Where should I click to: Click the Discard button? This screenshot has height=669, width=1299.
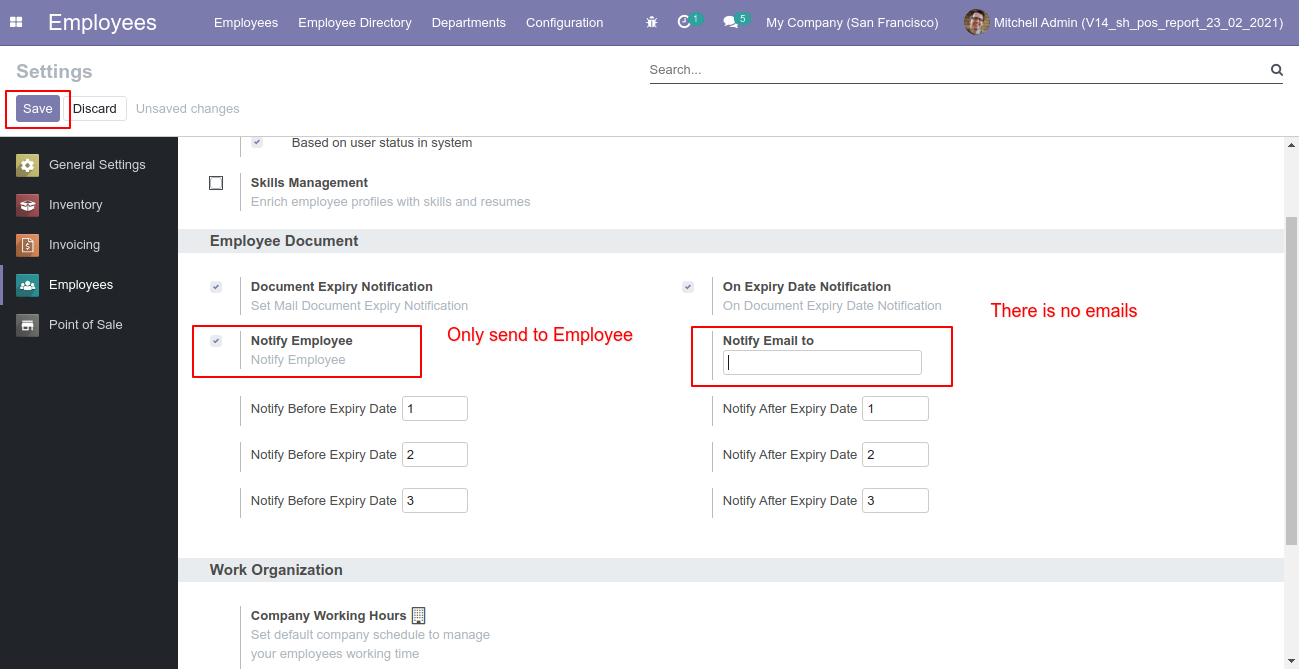click(x=95, y=109)
